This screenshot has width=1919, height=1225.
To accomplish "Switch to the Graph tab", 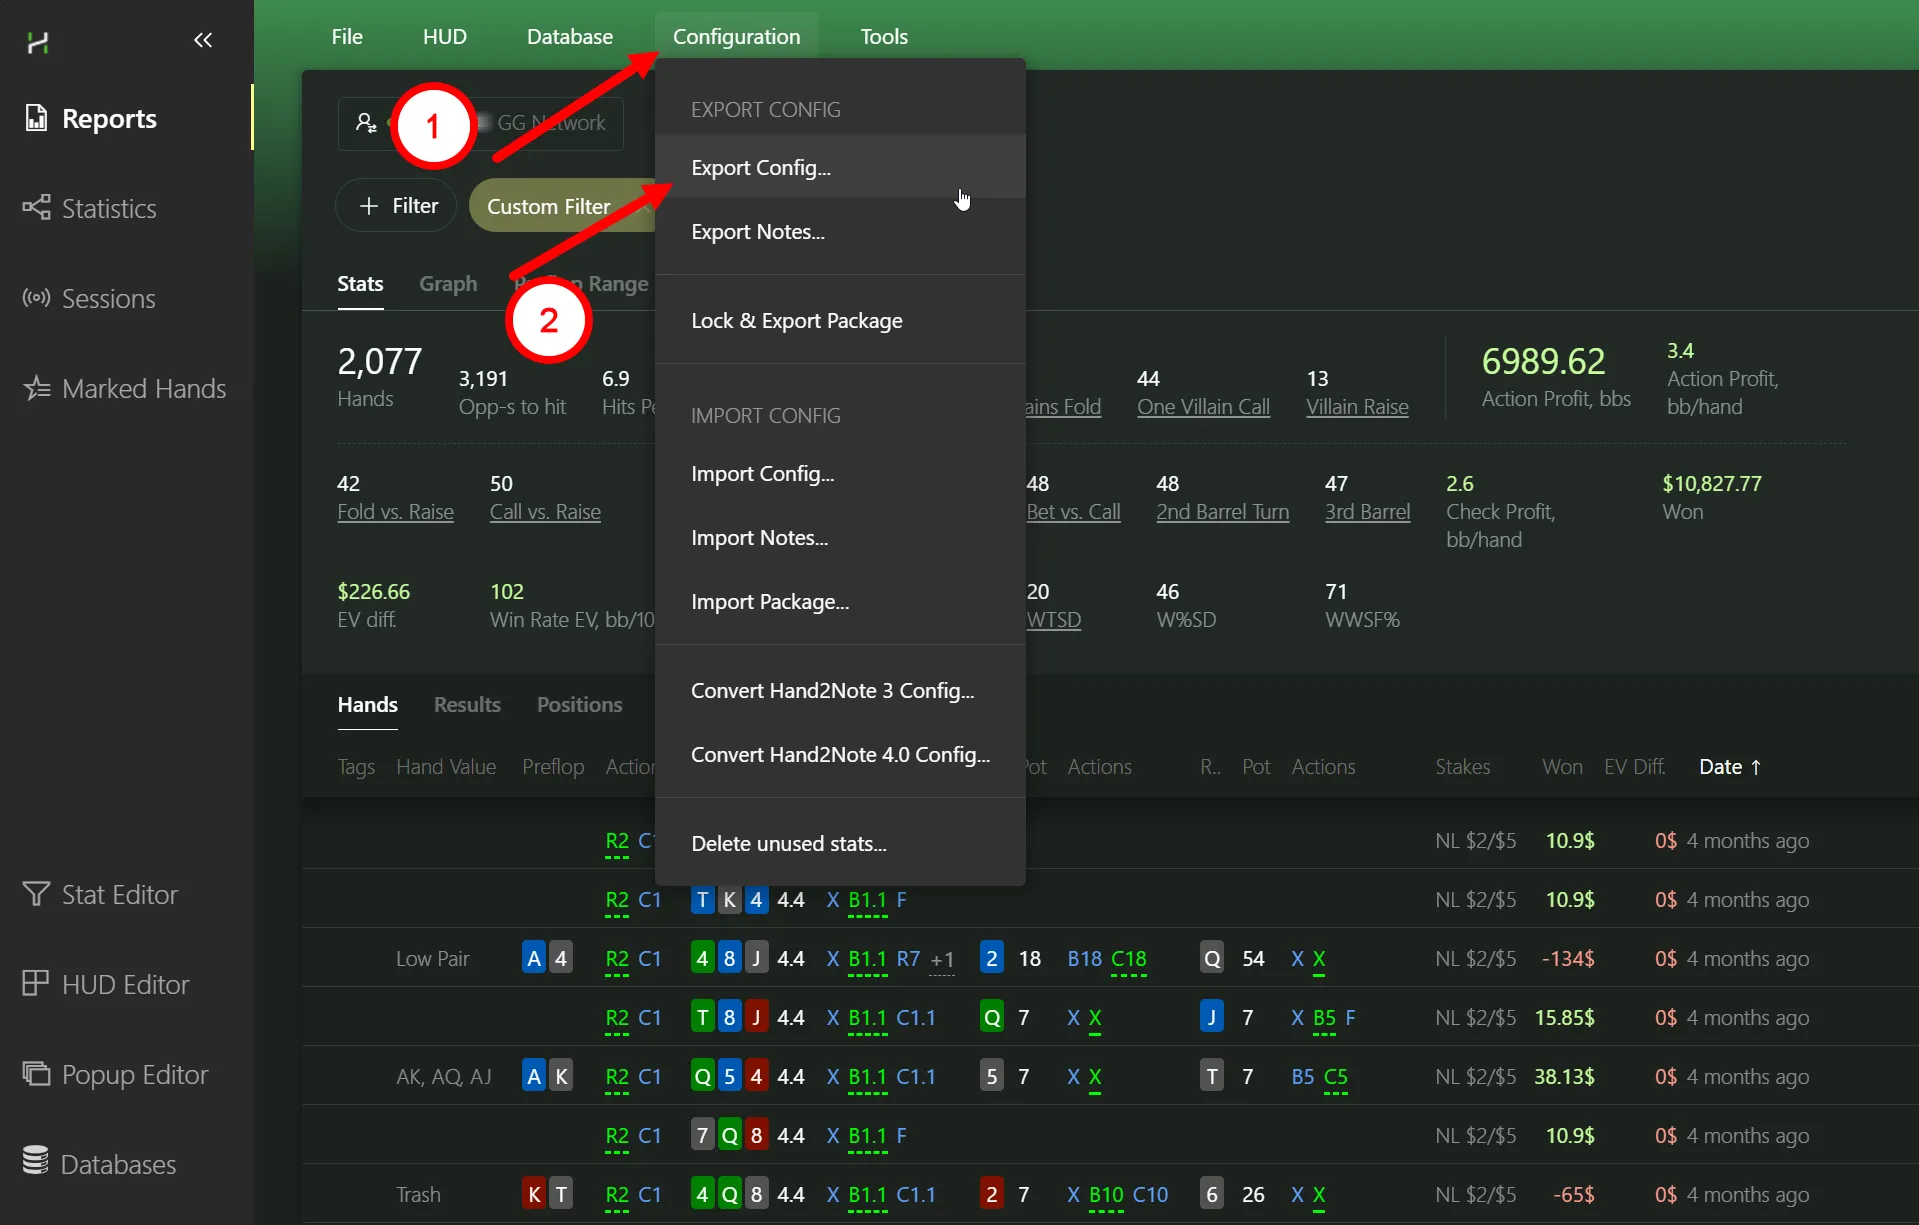I will click(x=447, y=283).
